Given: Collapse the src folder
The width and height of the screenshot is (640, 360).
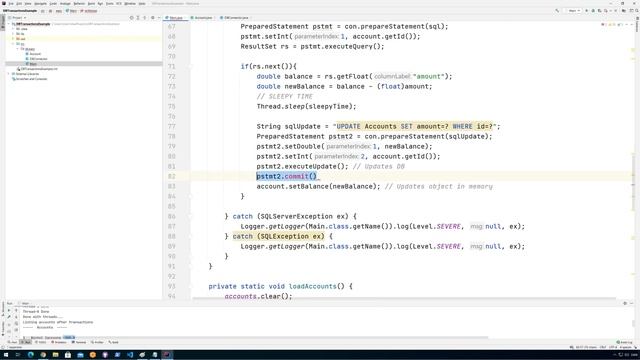Looking at the screenshot, I should pos(13,44).
